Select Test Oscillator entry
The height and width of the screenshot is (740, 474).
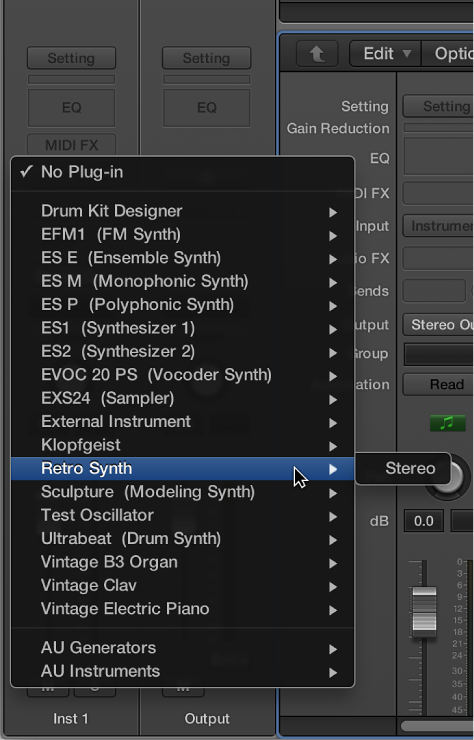click(183, 515)
